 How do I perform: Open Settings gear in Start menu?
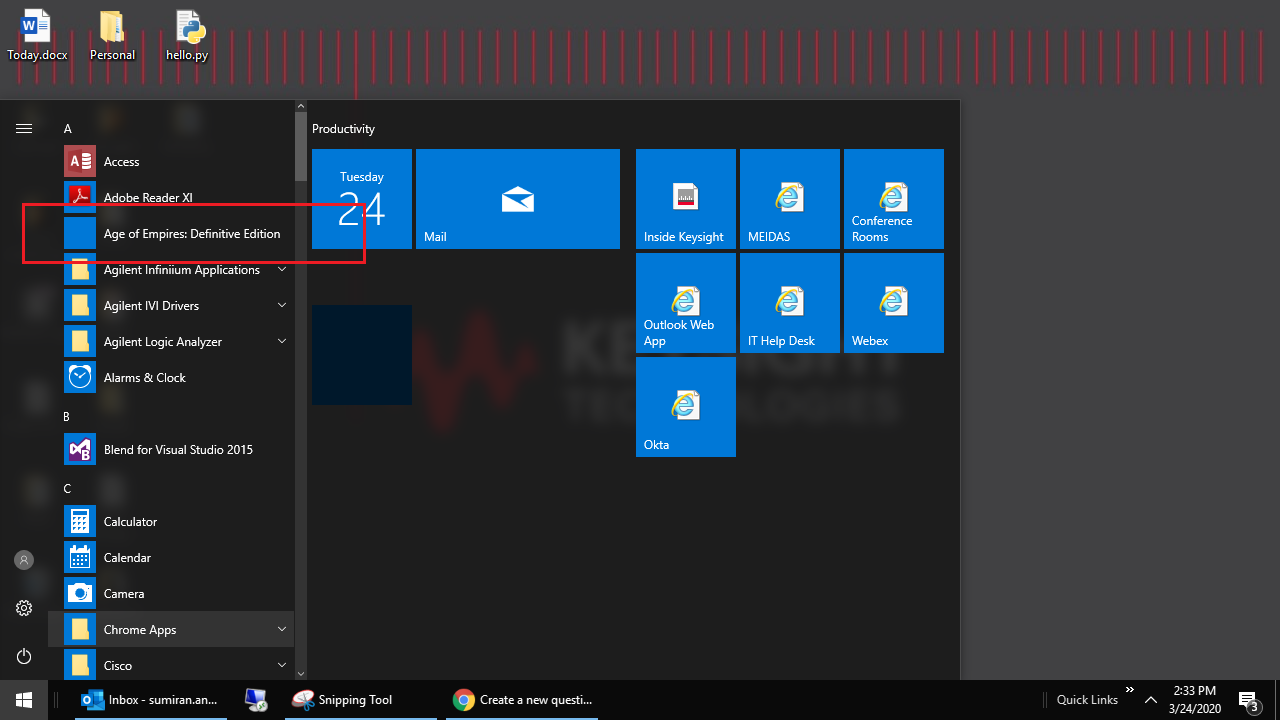tap(24, 608)
